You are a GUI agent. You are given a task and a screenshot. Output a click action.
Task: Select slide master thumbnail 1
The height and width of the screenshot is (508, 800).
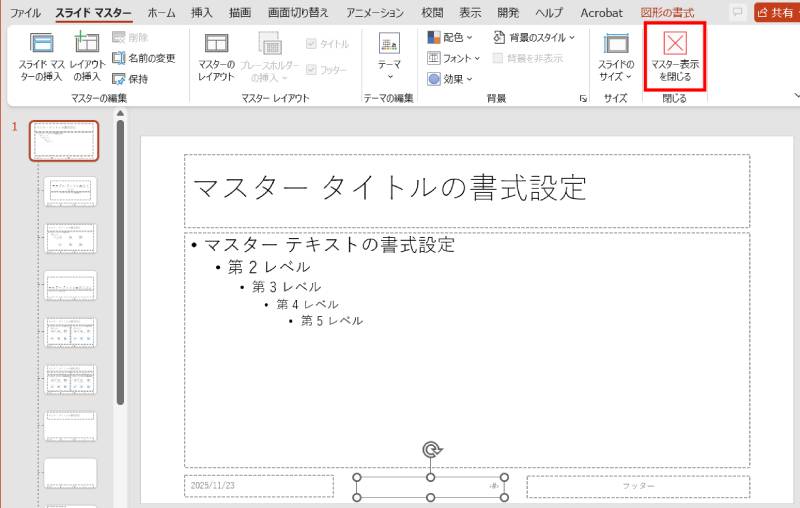[64, 141]
